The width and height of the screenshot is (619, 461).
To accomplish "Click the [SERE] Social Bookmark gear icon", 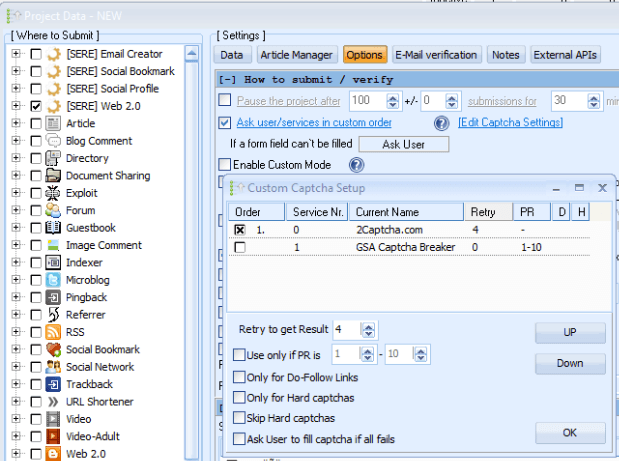I will [x=54, y=71].
